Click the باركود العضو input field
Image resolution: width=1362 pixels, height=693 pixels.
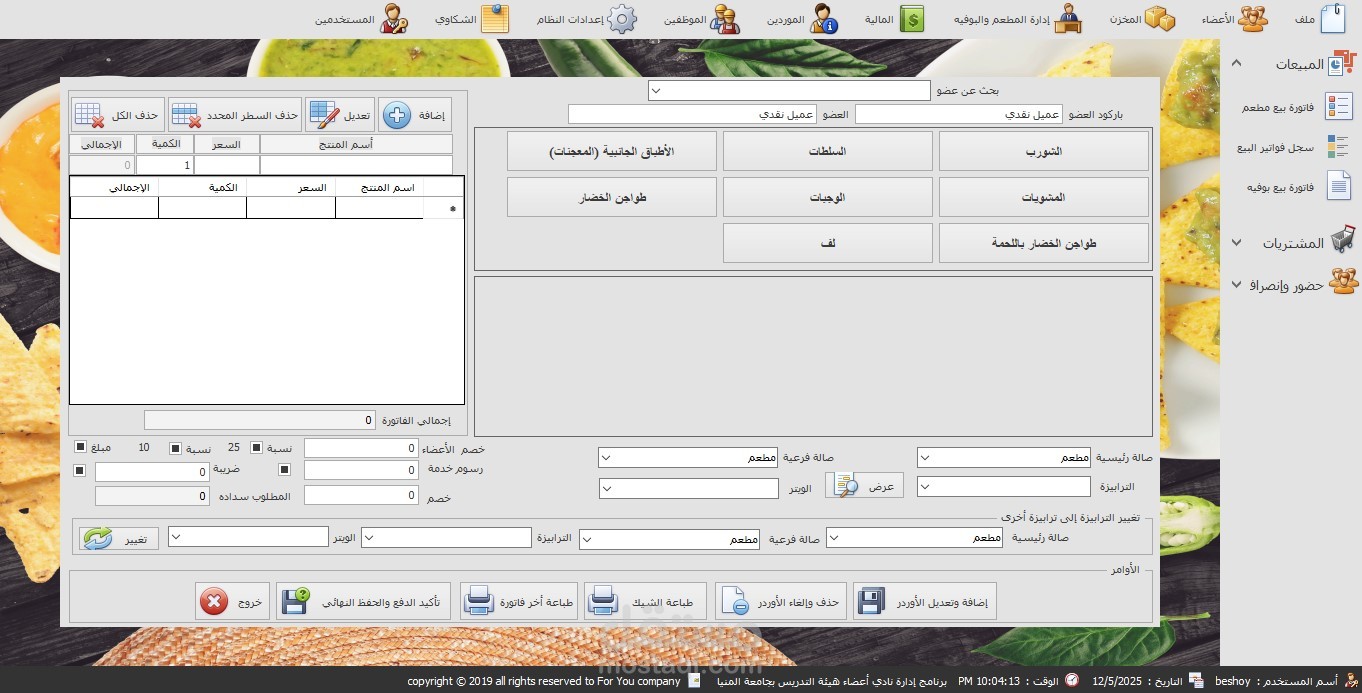[959, 115]
